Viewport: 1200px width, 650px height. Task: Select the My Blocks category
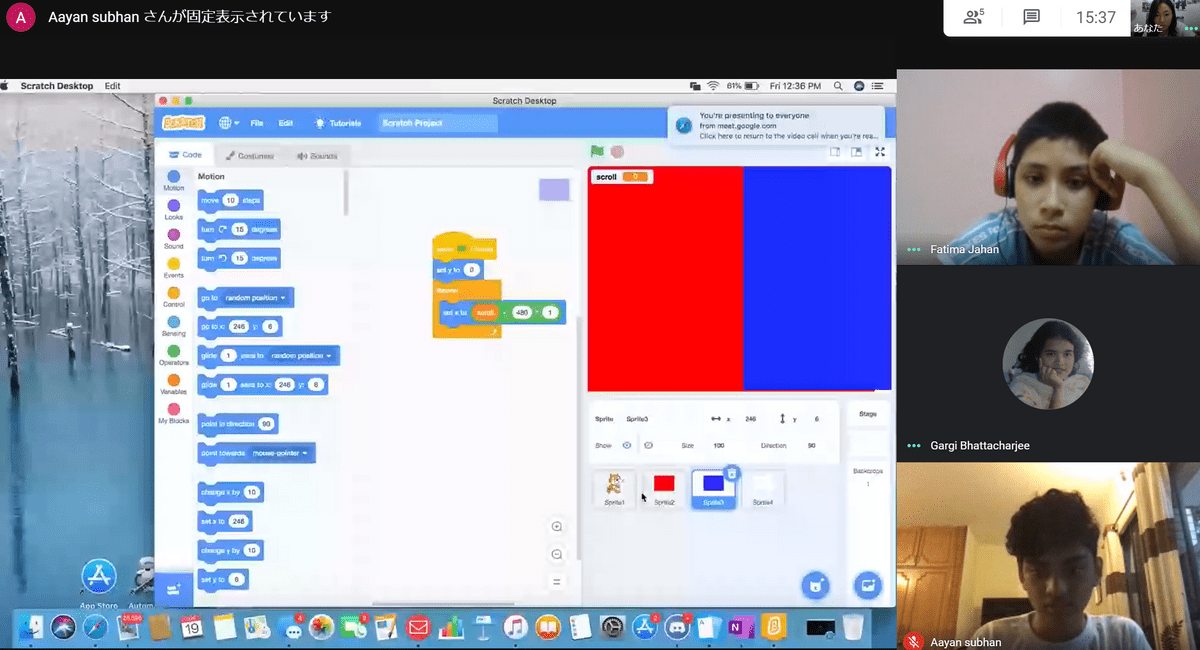[x=173, y=413]
